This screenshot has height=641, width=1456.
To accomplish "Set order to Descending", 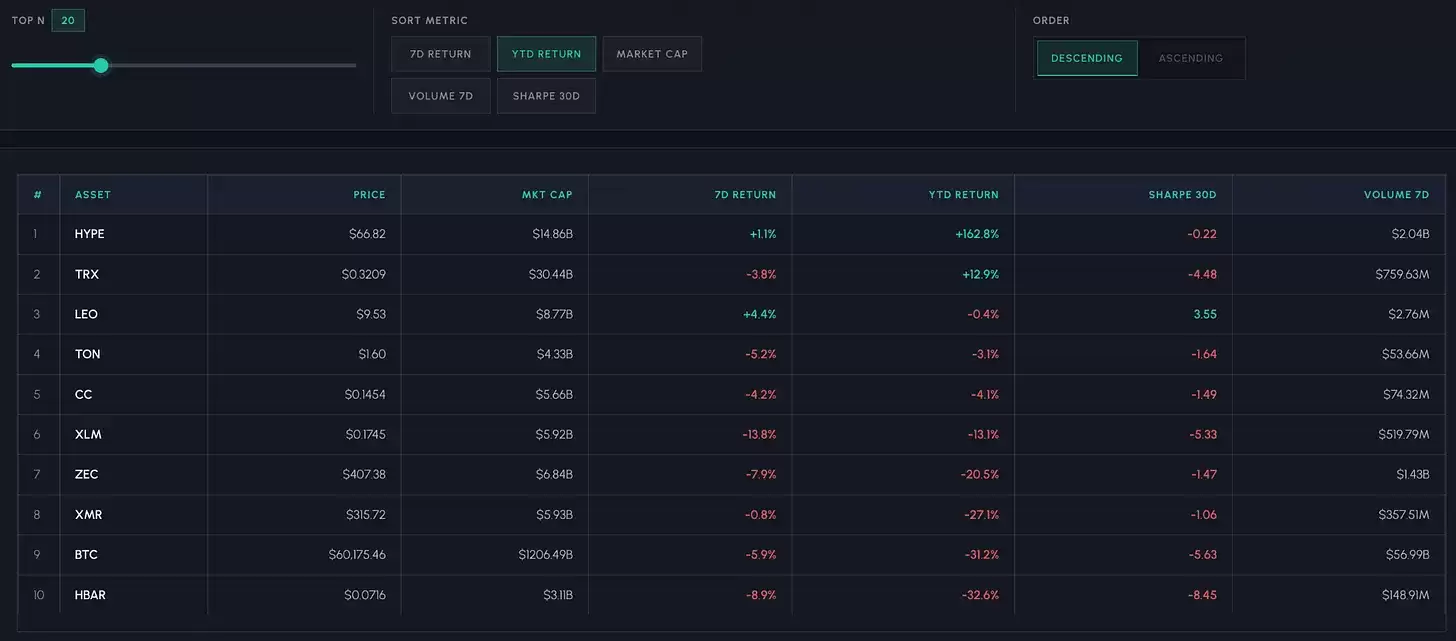I will [1087, 58].
